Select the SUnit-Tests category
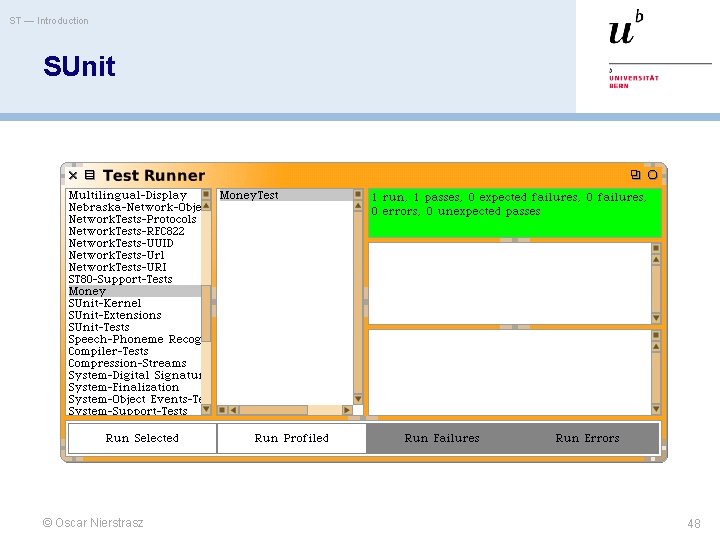This screenshot has width=720, height=540. pos(134,327)
